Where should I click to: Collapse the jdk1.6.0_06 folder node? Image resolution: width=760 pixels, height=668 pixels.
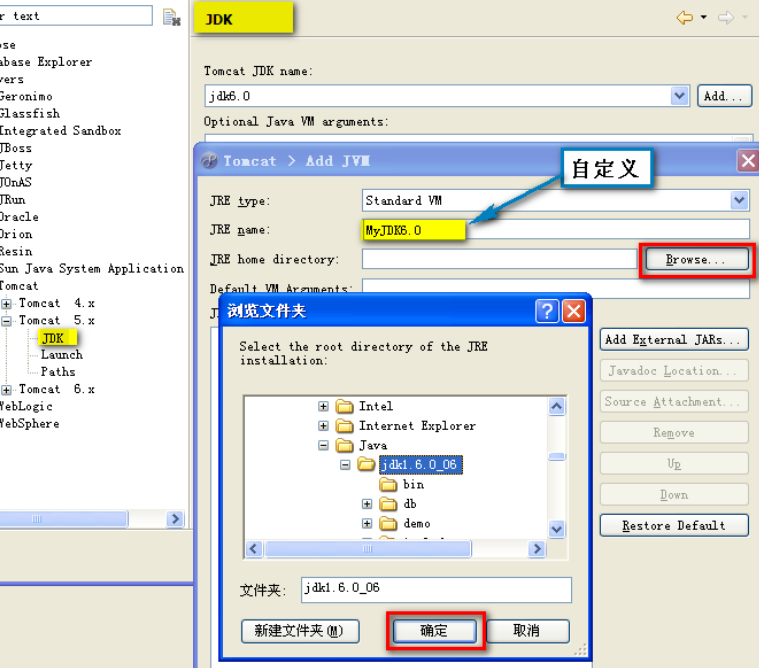pos(345,465)
